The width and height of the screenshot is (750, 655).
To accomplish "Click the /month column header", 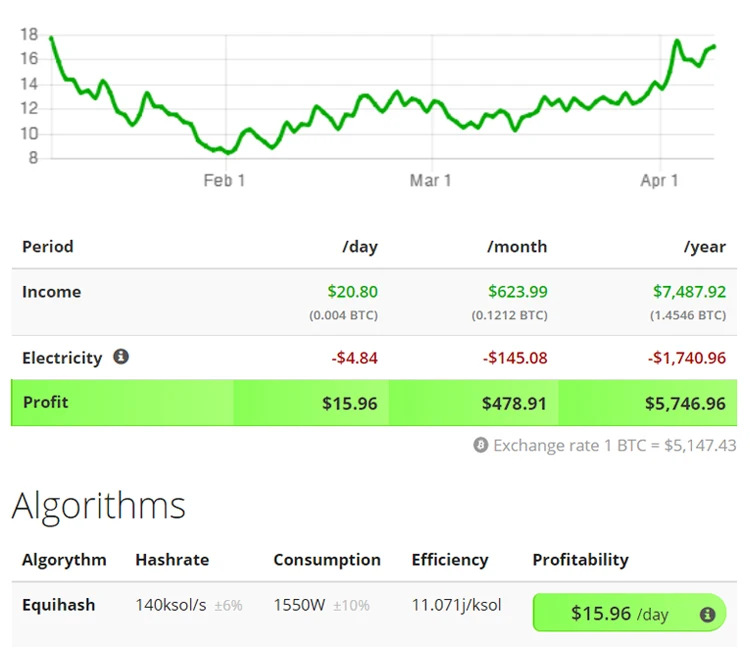I will (517, 247).
